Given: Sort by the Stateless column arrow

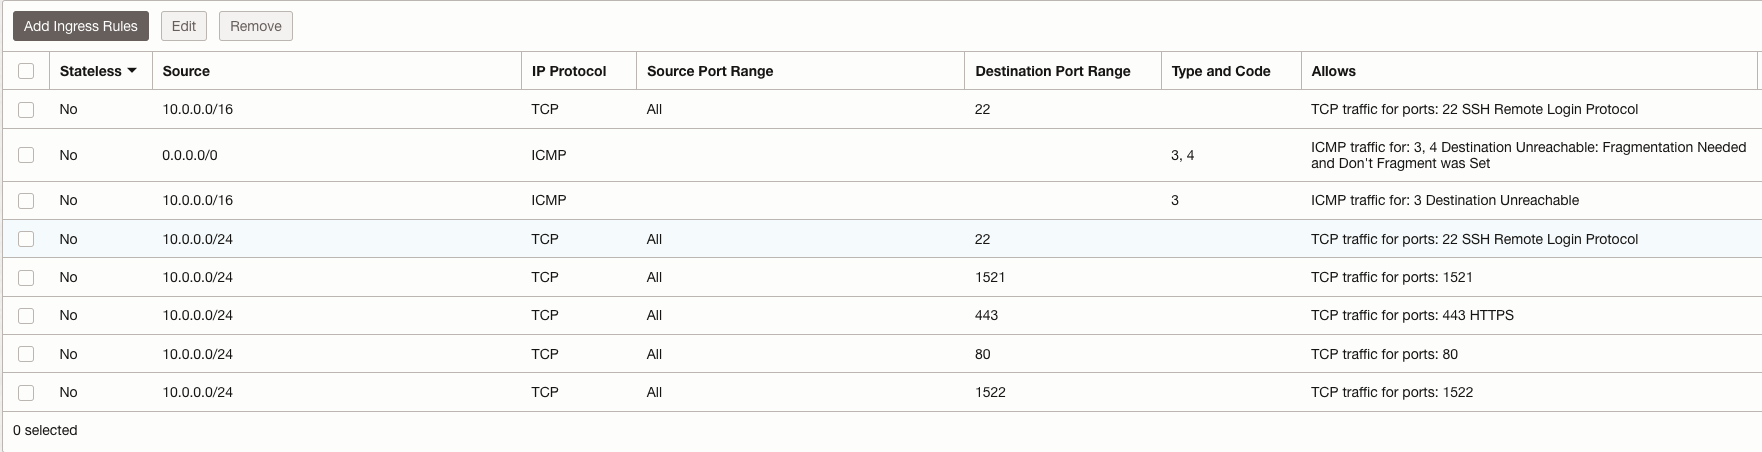Looking at the screenshot, I should click(132, 71).
